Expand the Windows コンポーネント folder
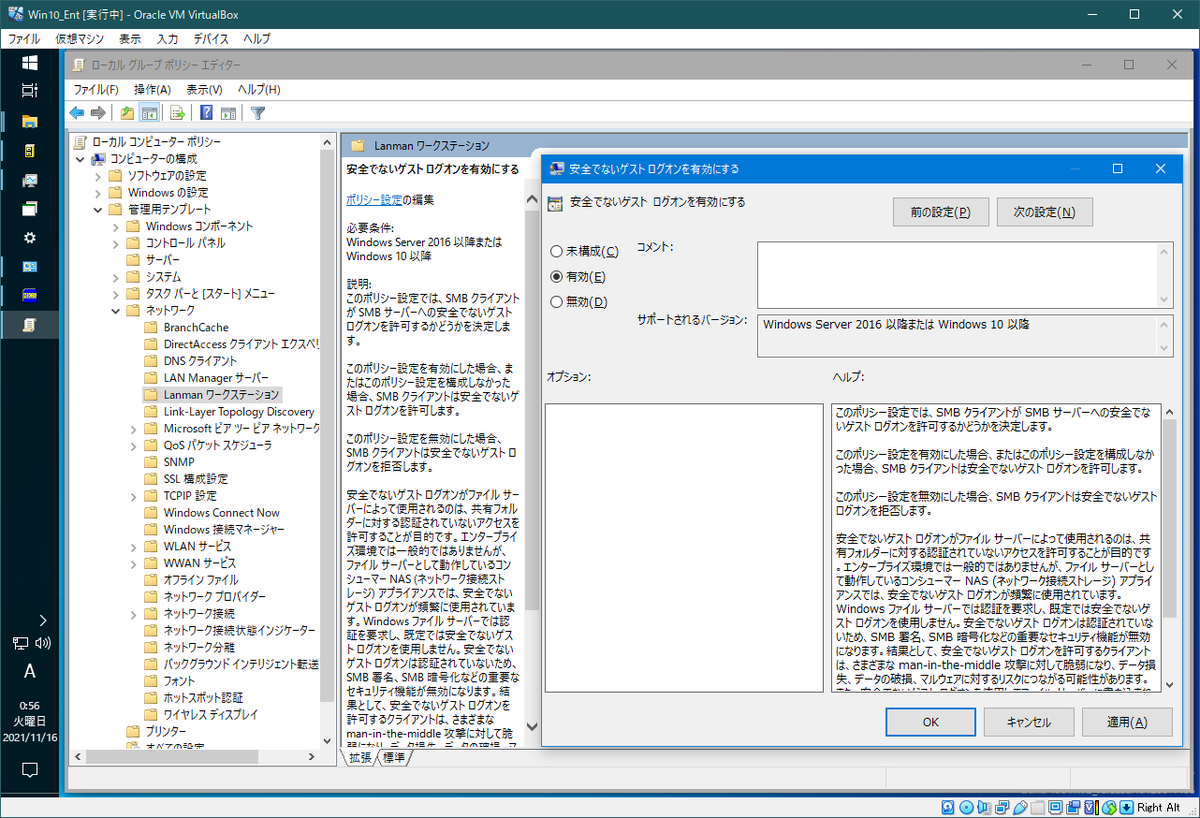Viewport: 1200px width, 818px height. pyautogui.click(x=117, y=226)
